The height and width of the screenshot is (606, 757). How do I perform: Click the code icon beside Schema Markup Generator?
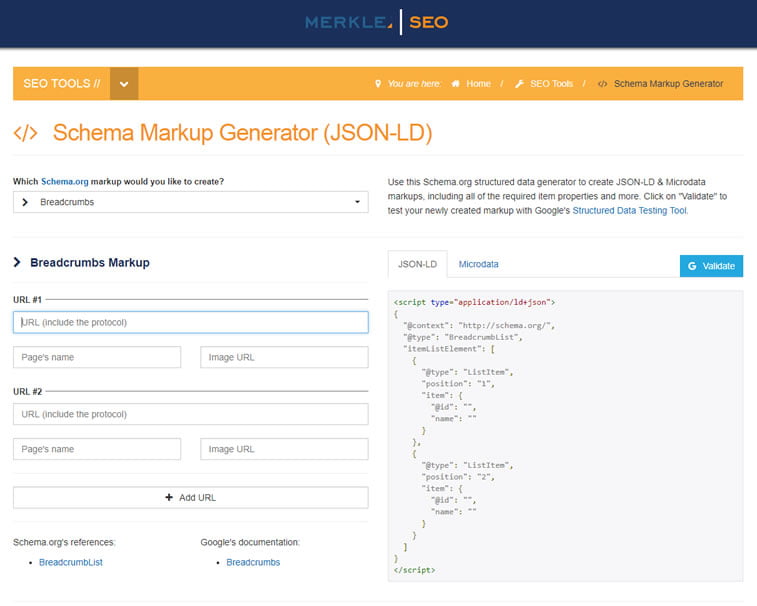(603, 84)
